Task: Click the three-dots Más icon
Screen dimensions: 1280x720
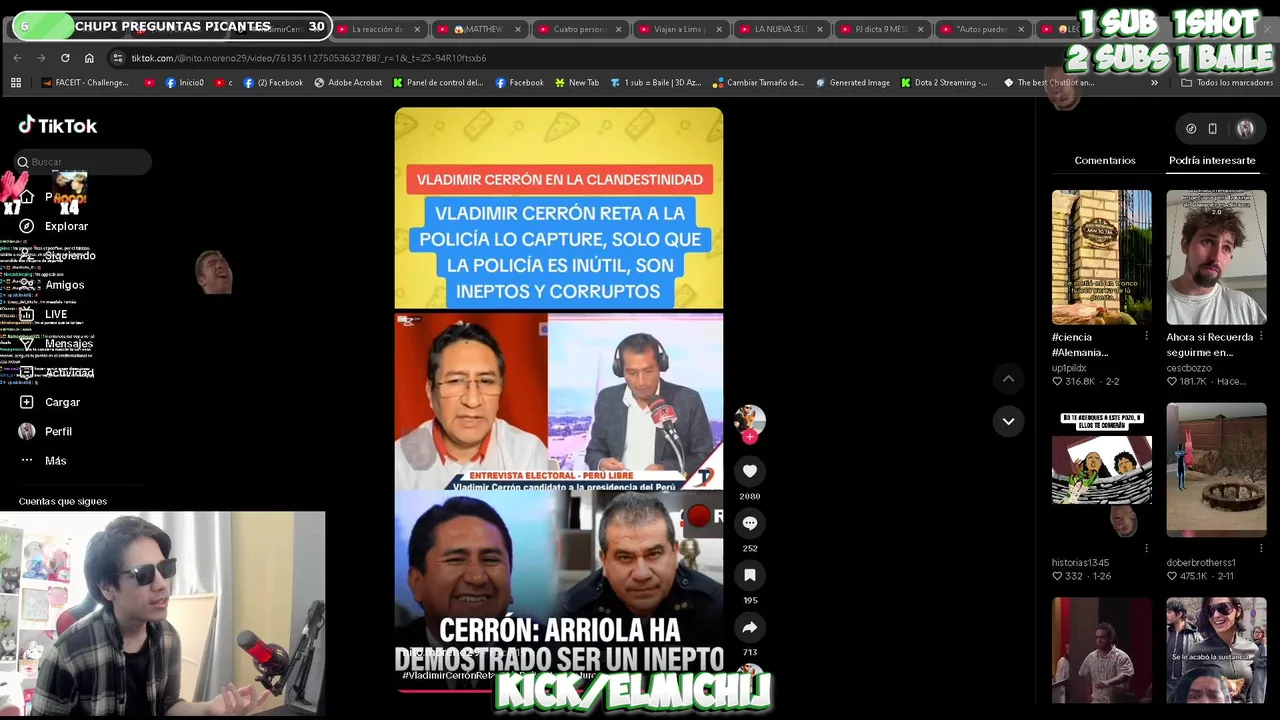Action: tap(27, 461)
